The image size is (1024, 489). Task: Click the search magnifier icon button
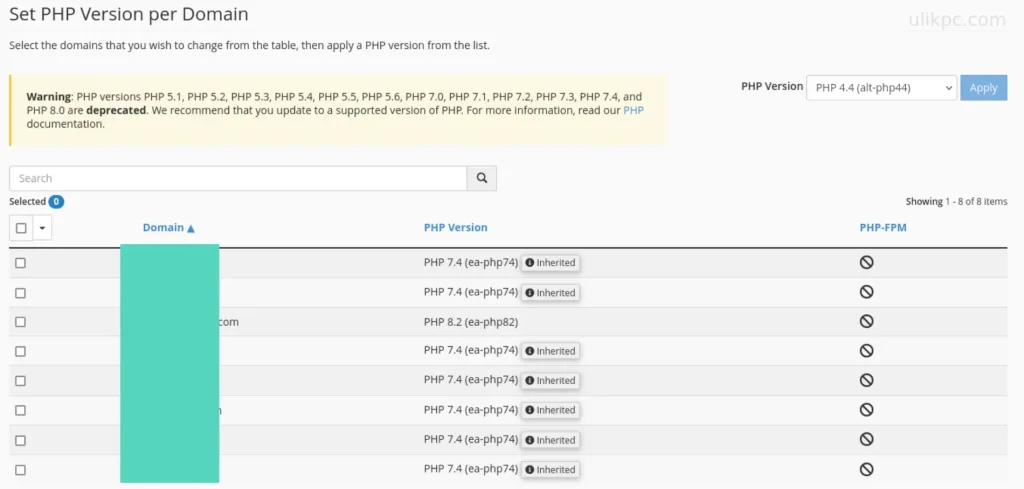tap(481, 178)
